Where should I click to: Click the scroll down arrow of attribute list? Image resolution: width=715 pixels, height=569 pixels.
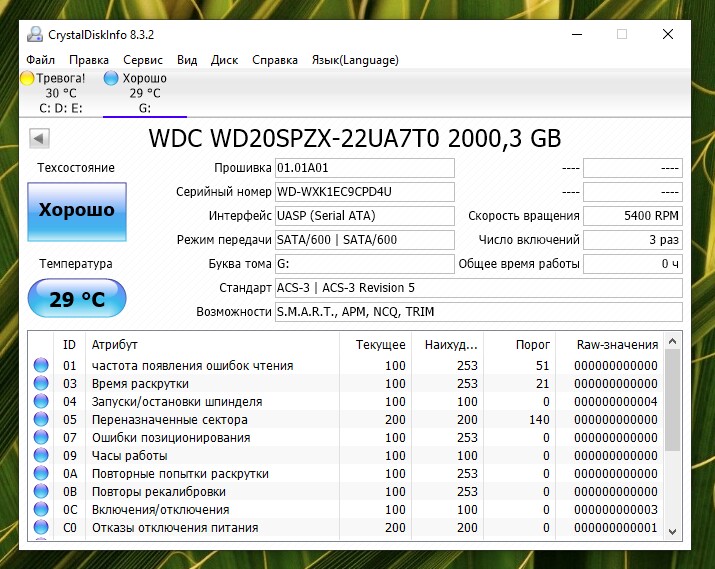672,532
